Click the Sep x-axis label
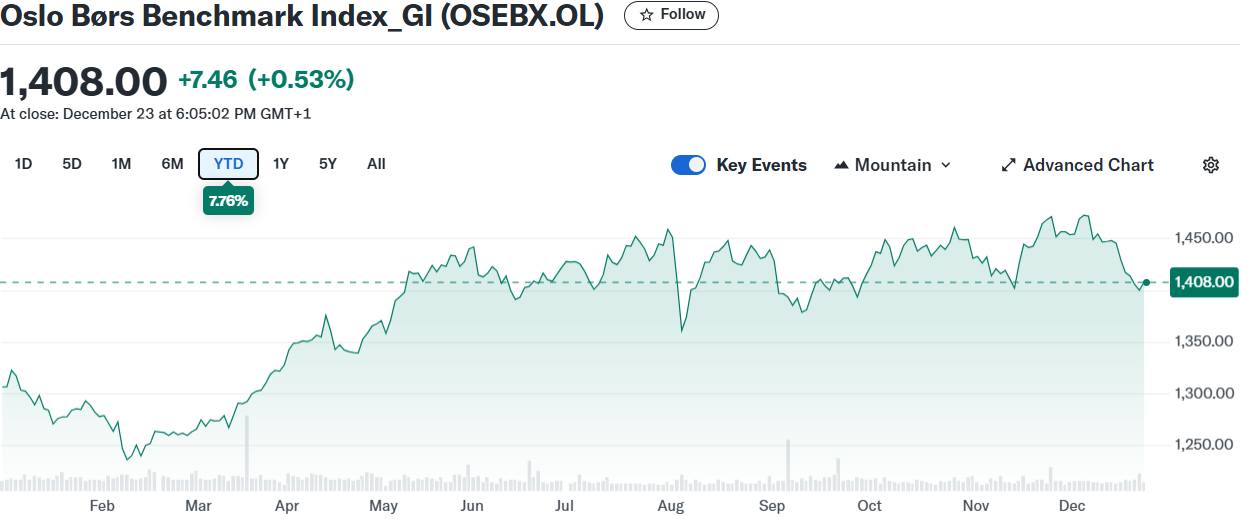 point(772,506)
